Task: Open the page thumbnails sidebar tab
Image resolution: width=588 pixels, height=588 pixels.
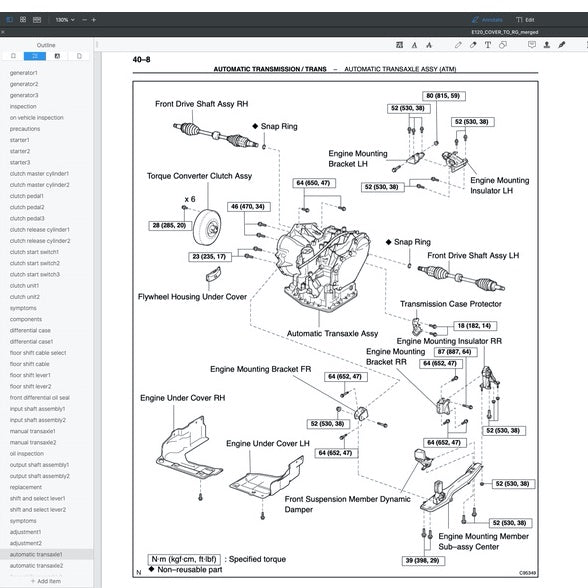Action: click(x=79, y=56)
